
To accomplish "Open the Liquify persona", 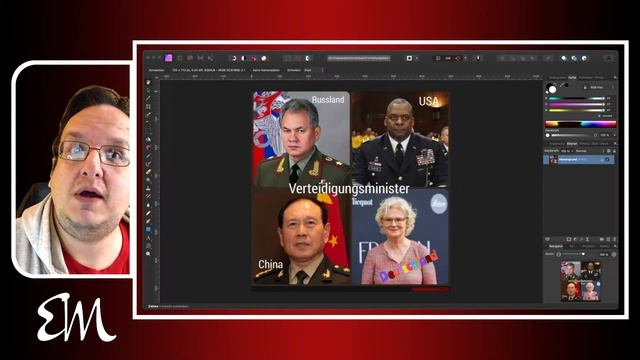I will pos(180,58).
